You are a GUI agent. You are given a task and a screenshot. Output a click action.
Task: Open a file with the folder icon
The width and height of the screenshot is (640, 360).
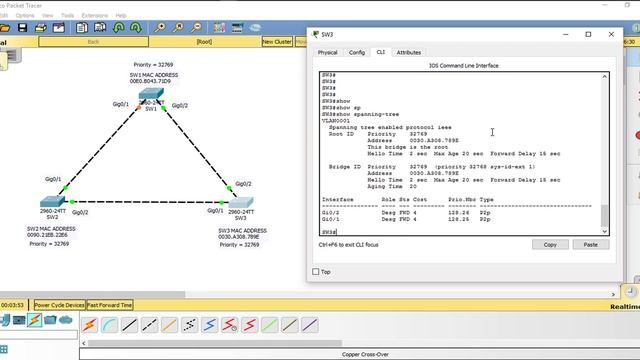pos(4,28)
